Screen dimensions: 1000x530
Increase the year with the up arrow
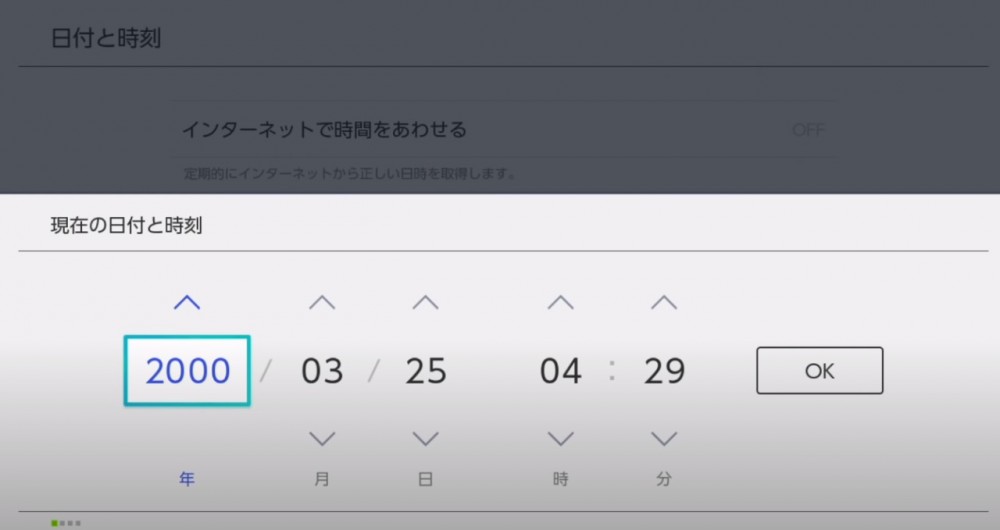187,302
